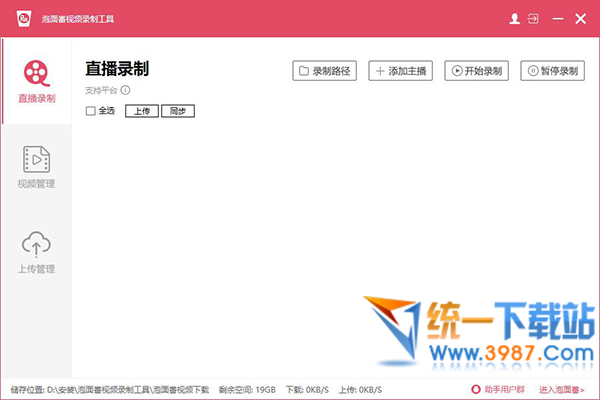This screenshot has width=600, height=400.
Task: Close the recorder window
Action: coord(580,18)
